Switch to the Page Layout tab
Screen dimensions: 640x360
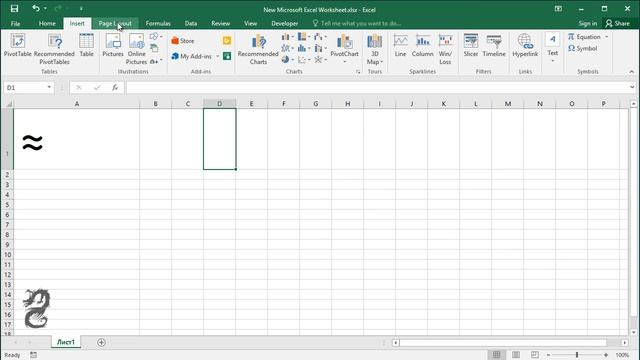(x=115, y=24)
